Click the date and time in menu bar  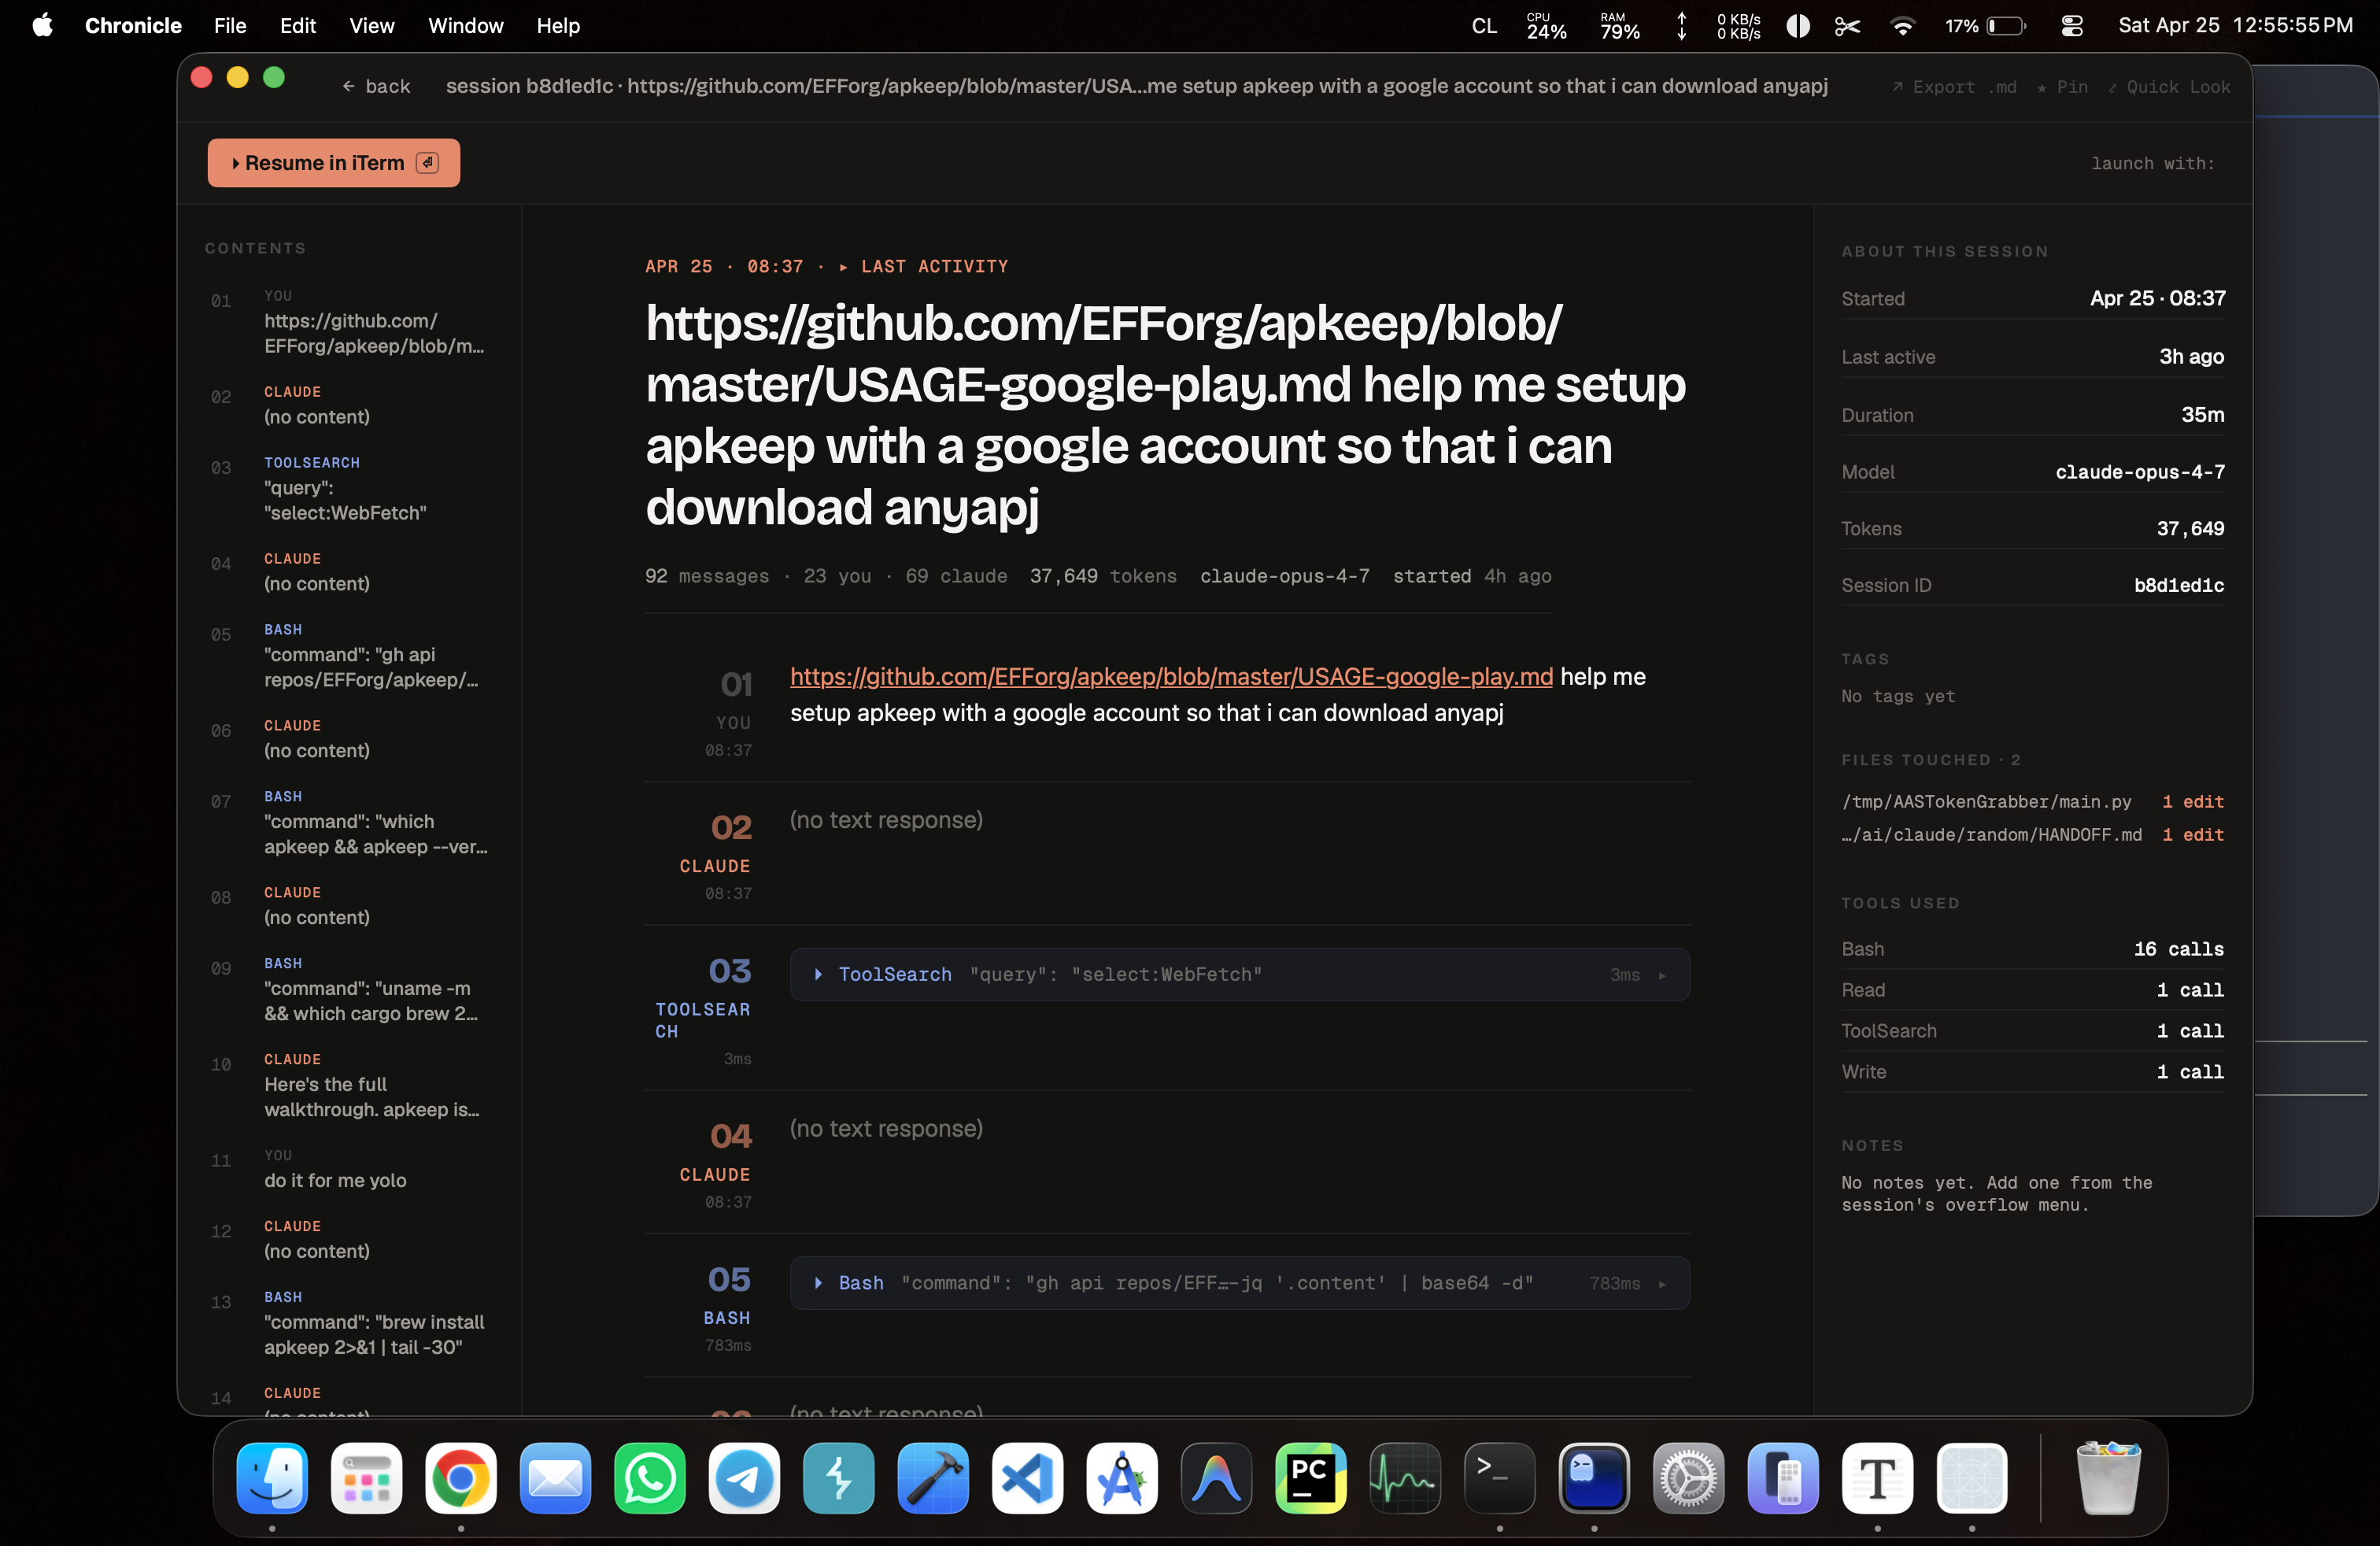[2236, 25]
